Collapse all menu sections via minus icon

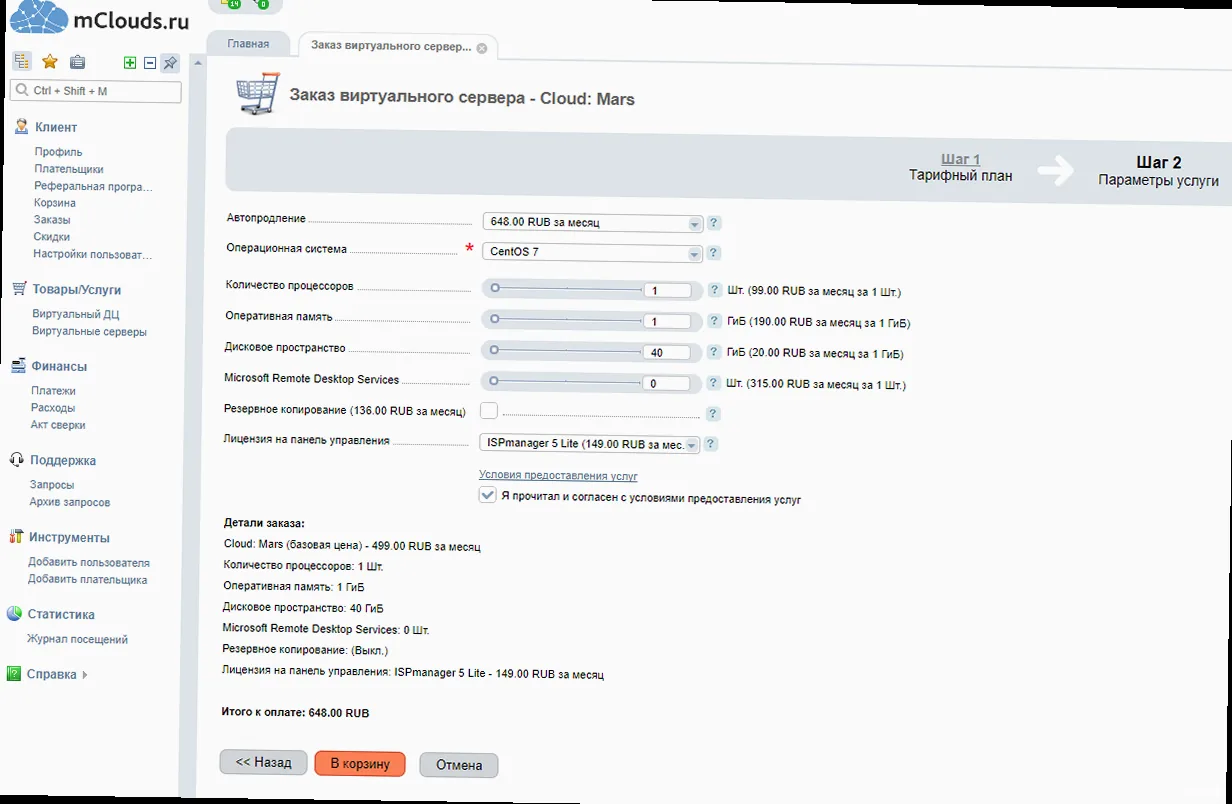click(149, 62)
